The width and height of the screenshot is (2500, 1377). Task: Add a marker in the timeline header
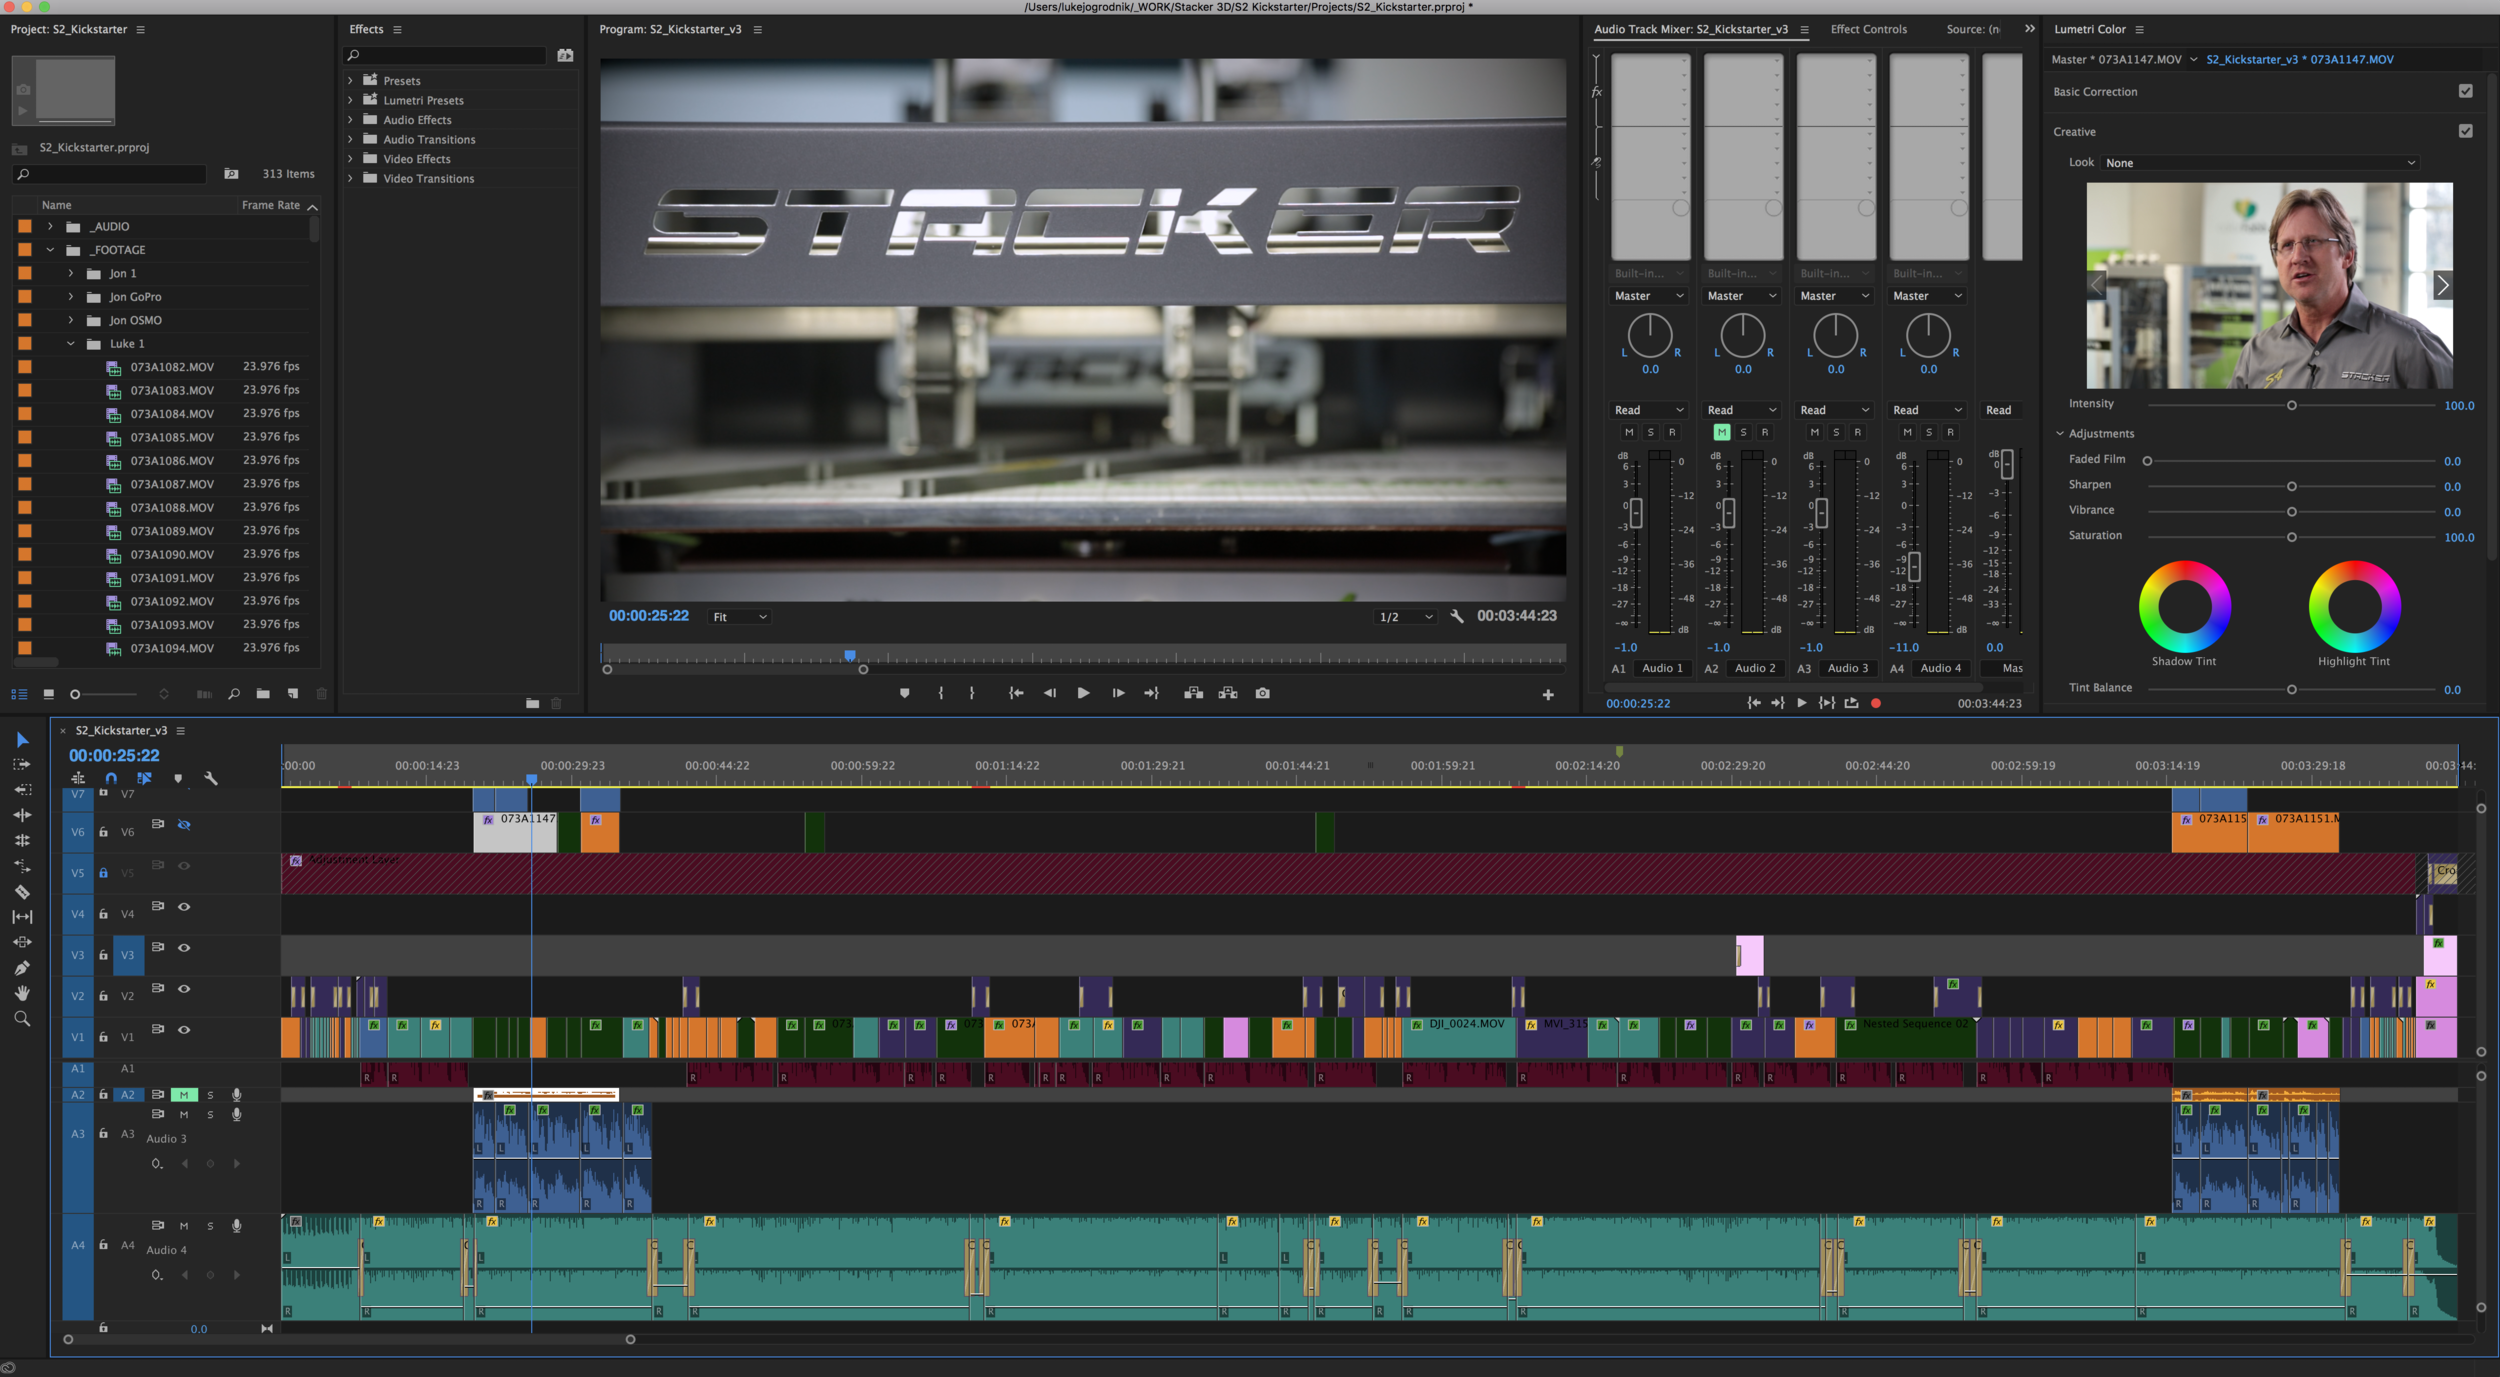178,778
